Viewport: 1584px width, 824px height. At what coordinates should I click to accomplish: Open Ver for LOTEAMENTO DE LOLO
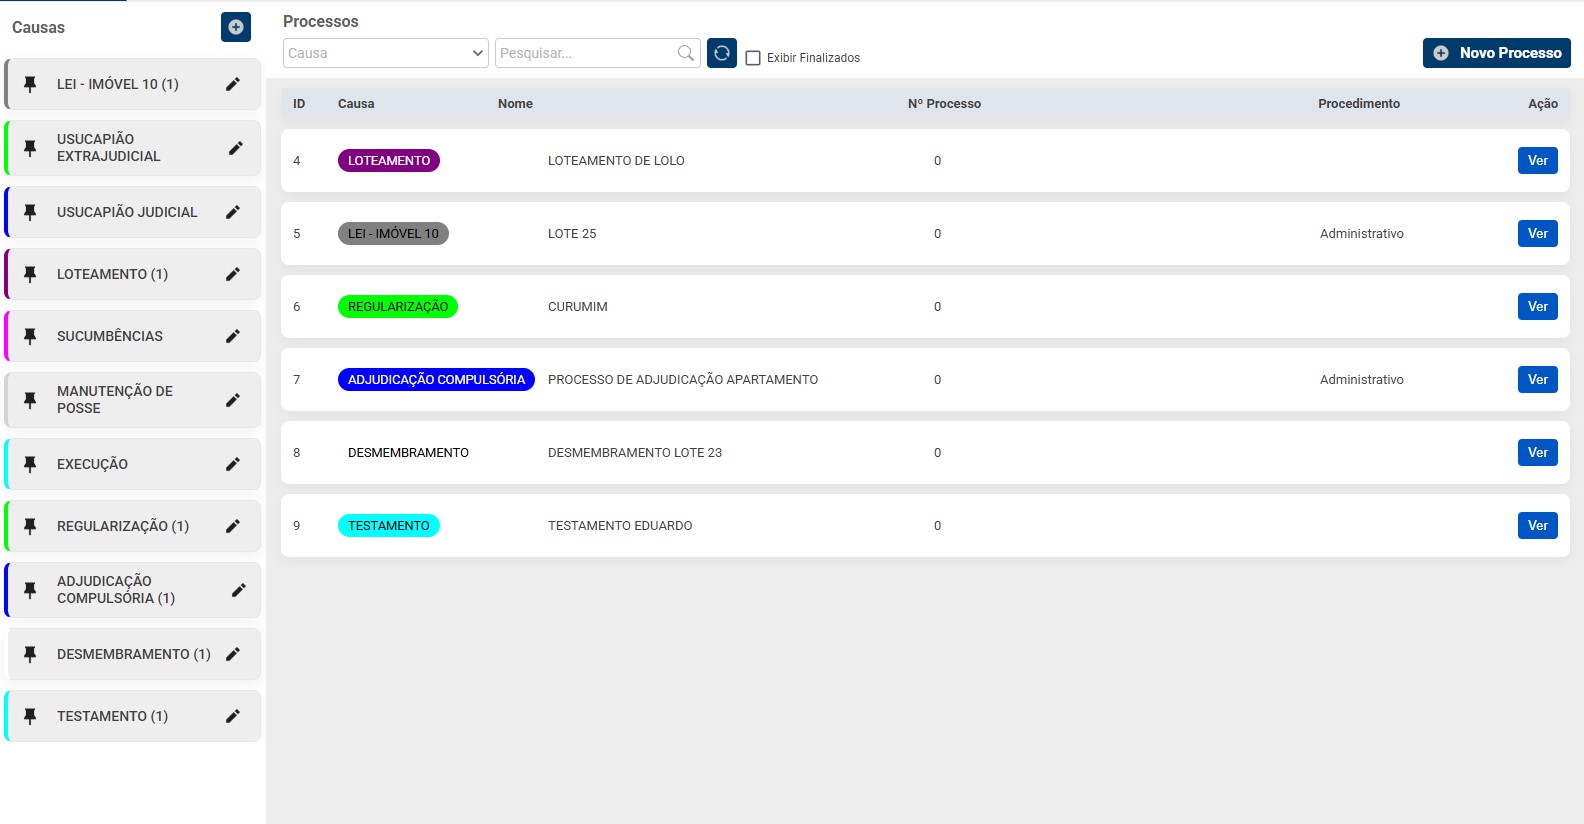click(x=1537, y=161)
